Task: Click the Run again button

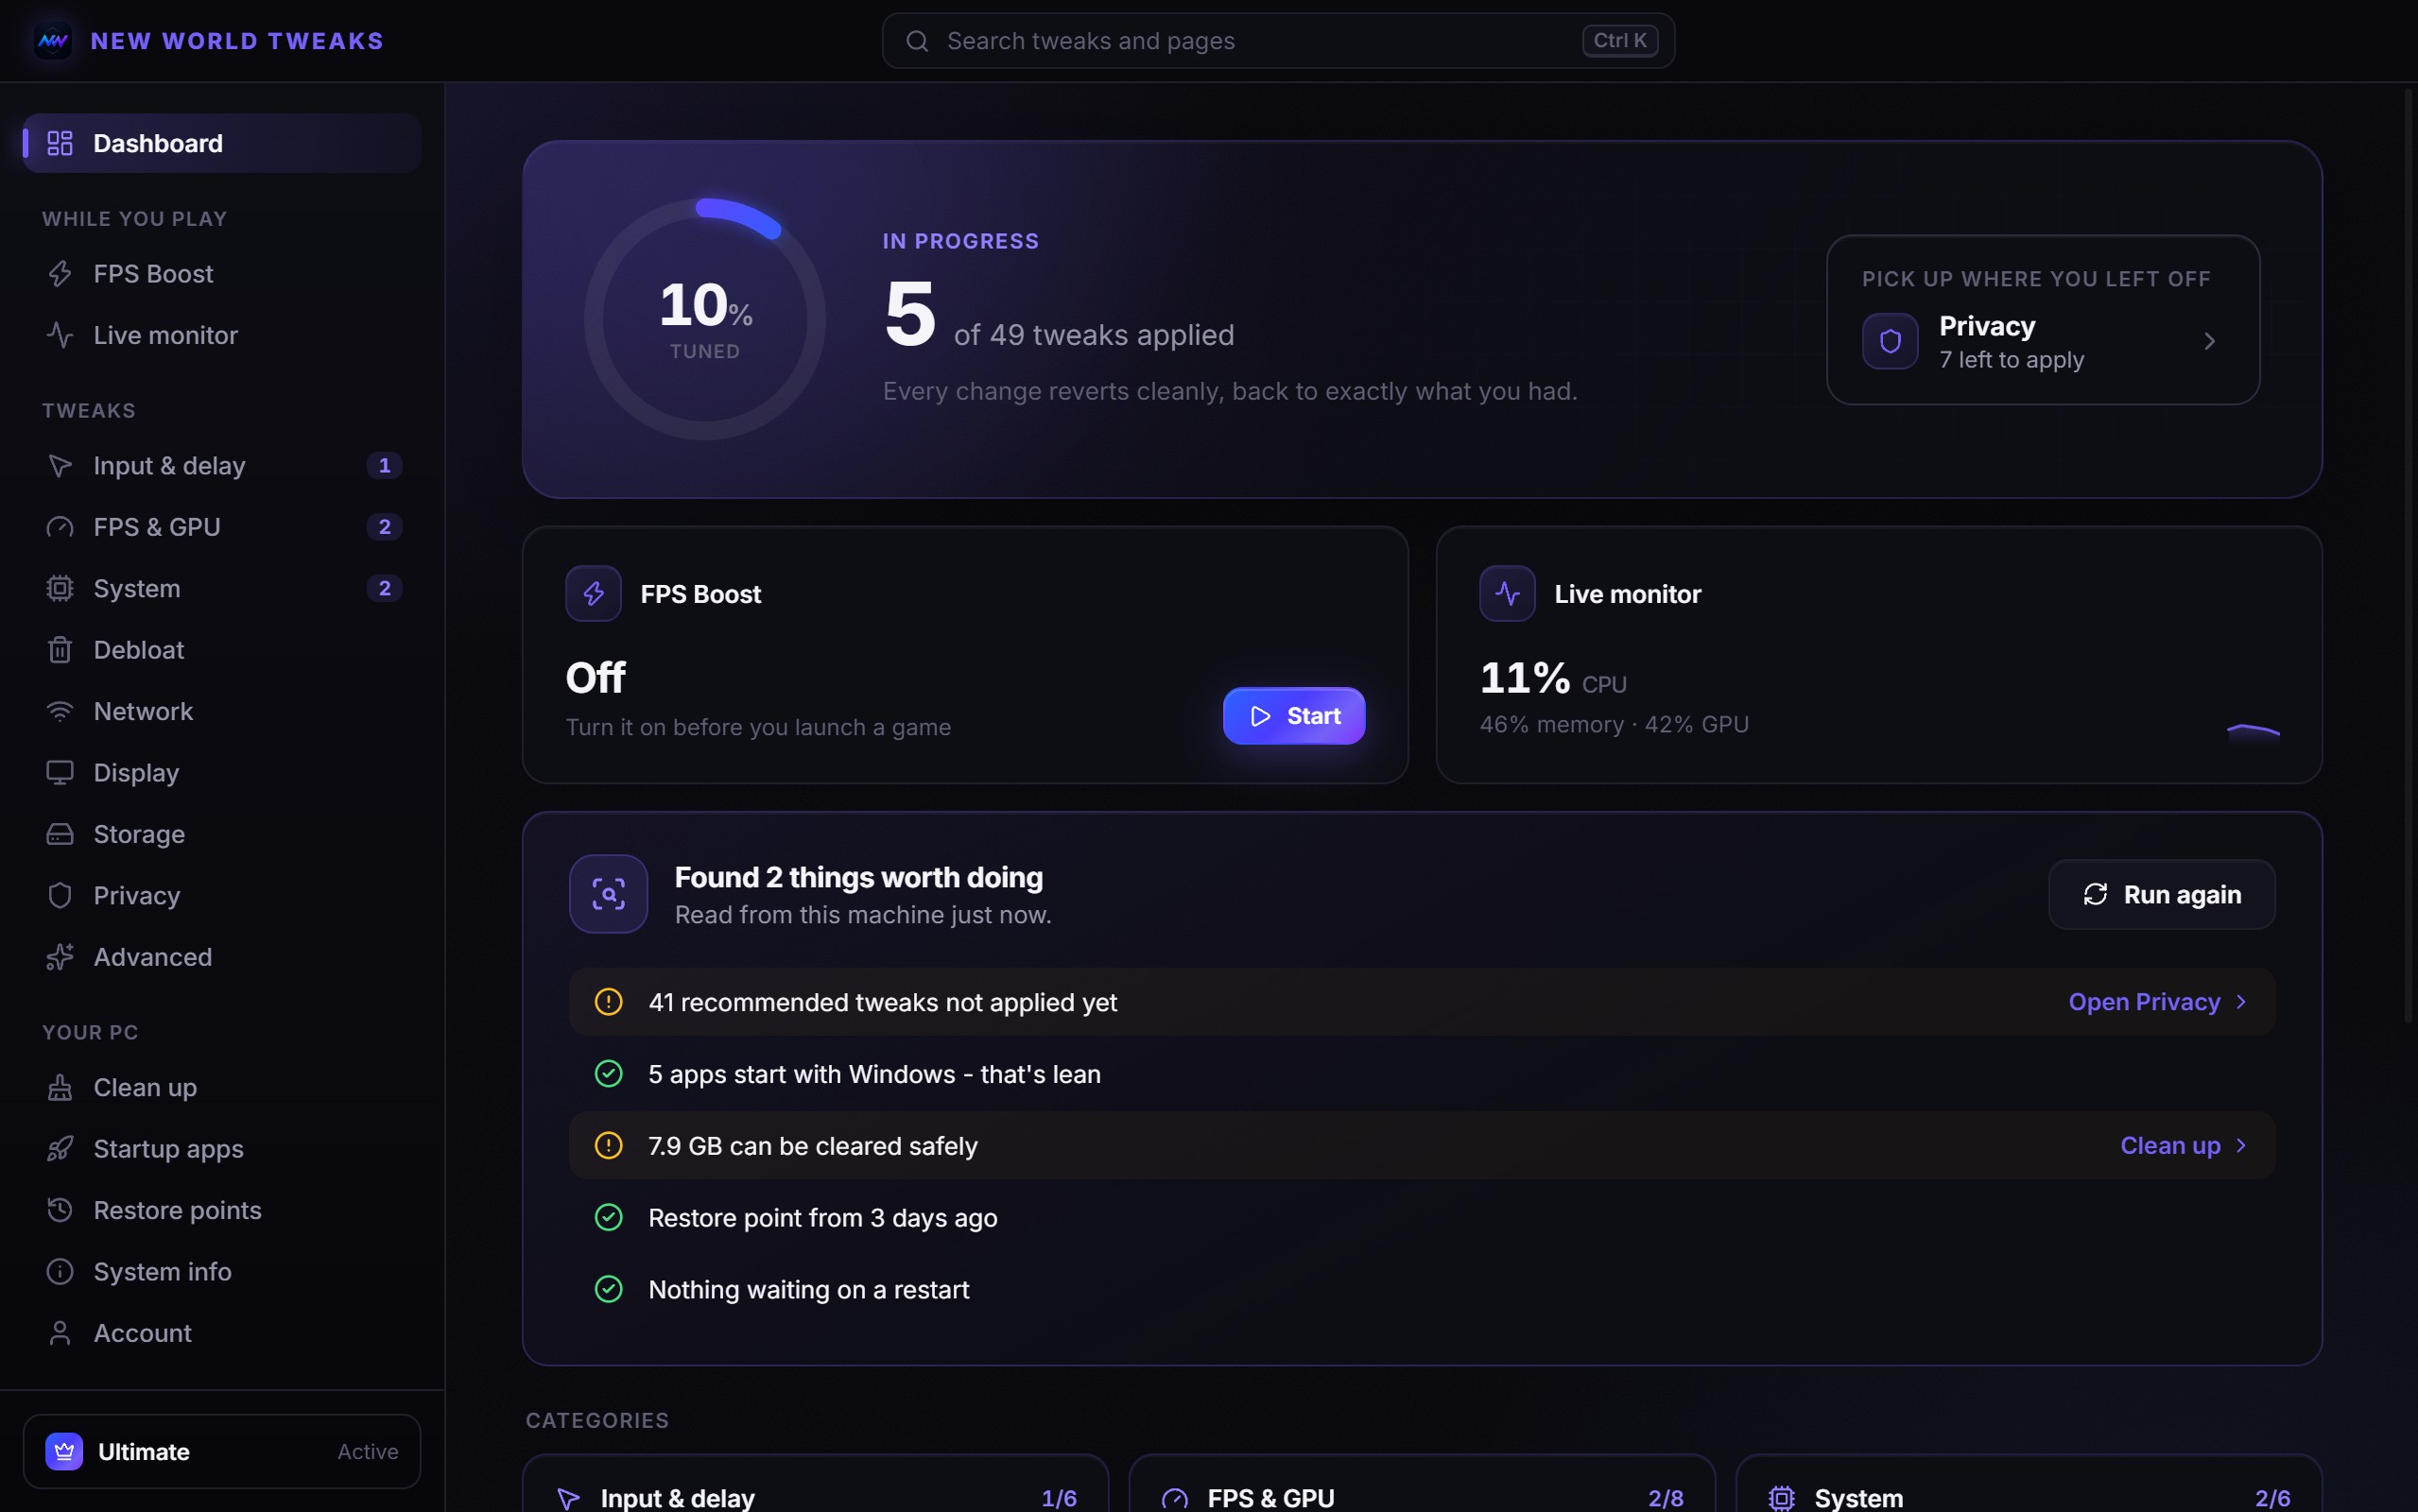Action: [2162, 895]
